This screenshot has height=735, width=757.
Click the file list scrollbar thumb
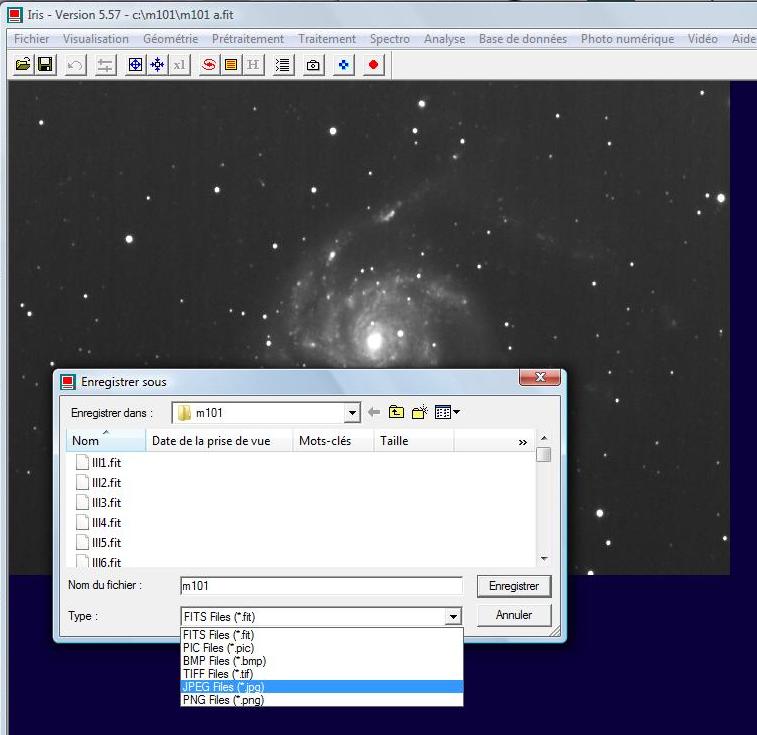544,454
